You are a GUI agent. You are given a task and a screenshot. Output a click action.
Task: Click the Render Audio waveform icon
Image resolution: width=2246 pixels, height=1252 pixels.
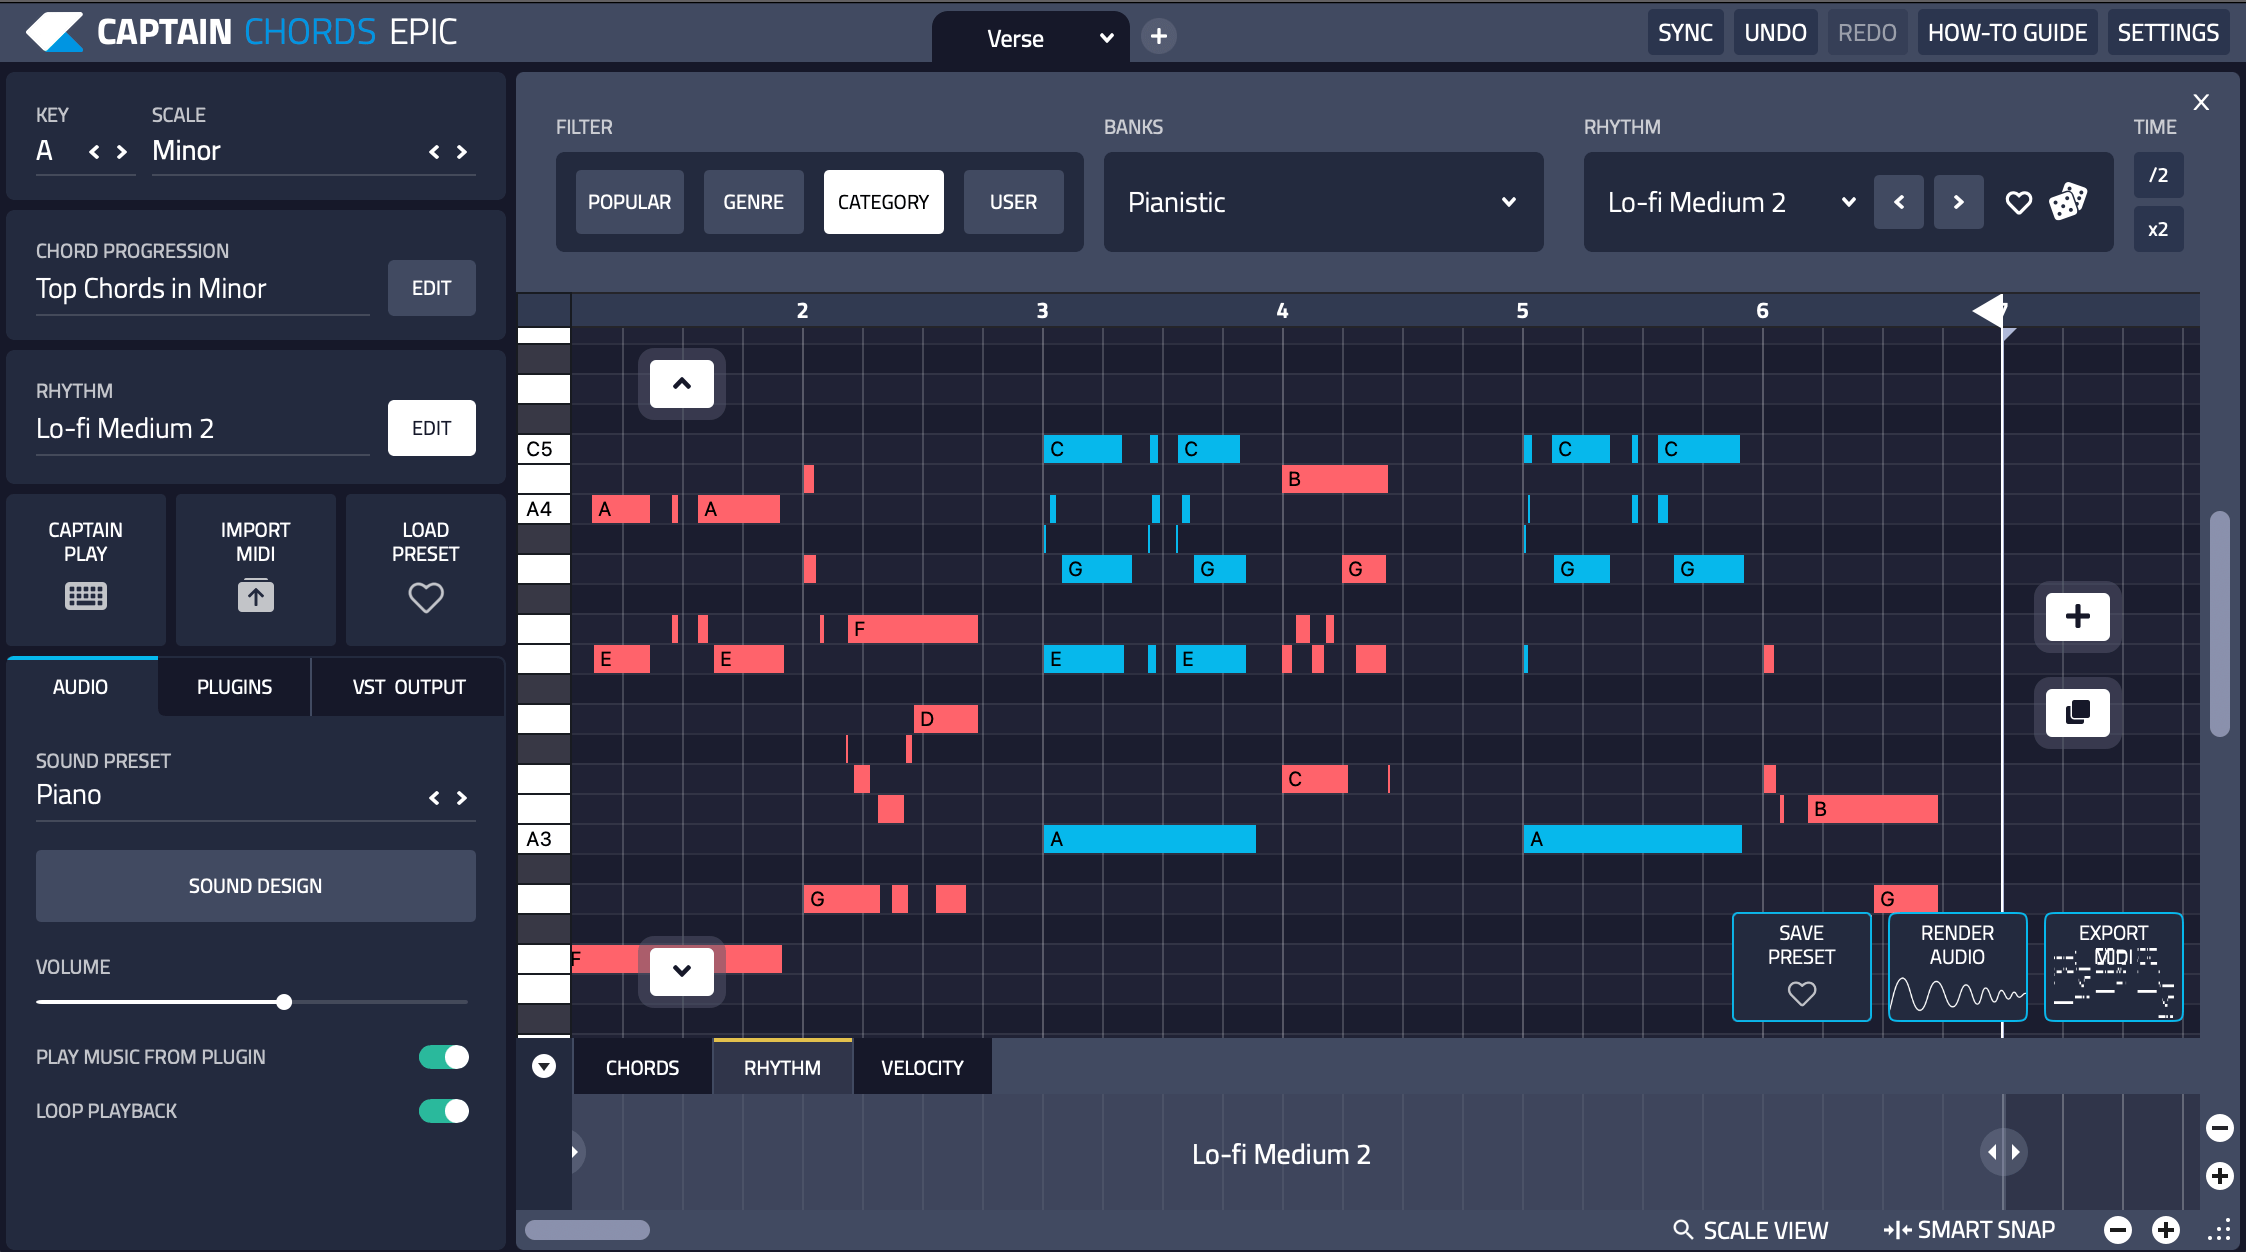click(1956, 995)
